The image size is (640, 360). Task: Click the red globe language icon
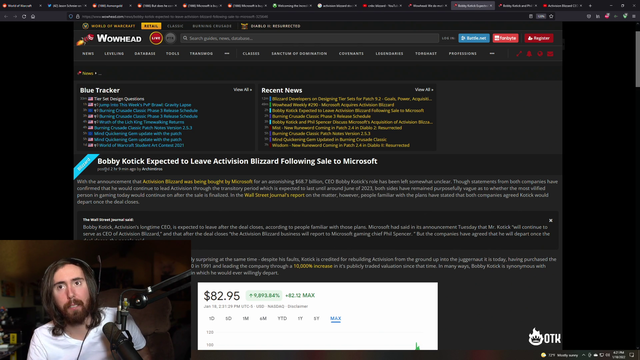(x=540, y=53)
